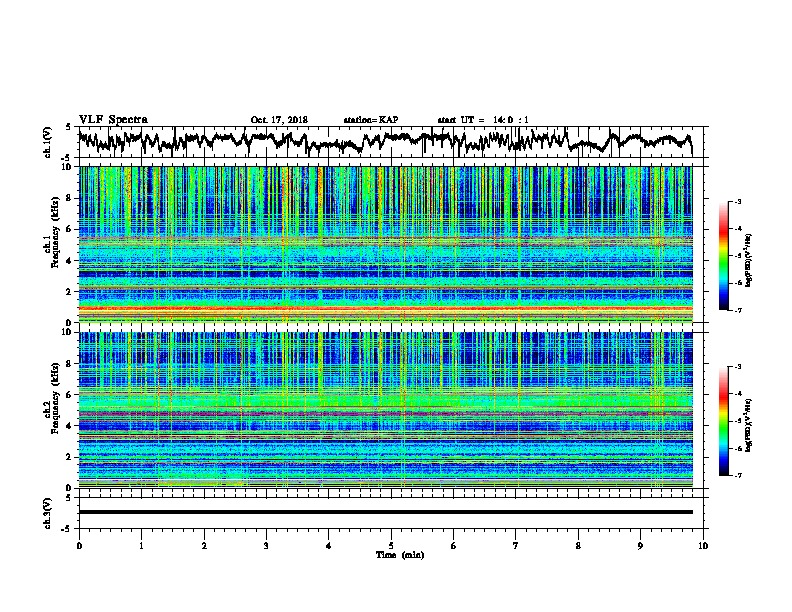The height and width of the screenshot is (612, 792).
Task: Click the lower colorbar "log(PSD)(V²/Hz)" label
Action: (749, 426)
